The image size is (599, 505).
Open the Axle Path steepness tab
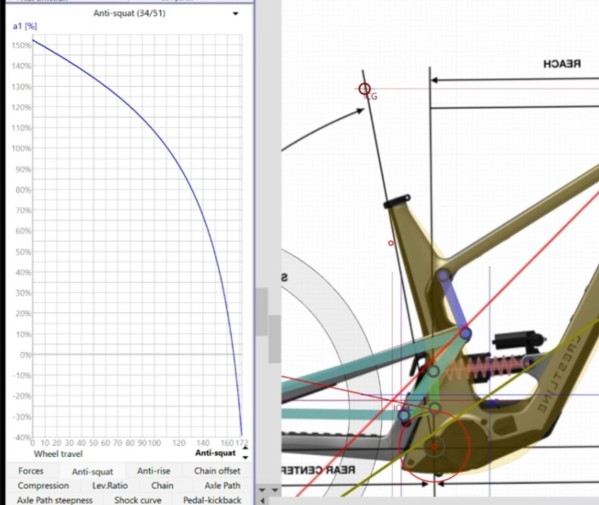pyautogui.click(x=55, y=500)
